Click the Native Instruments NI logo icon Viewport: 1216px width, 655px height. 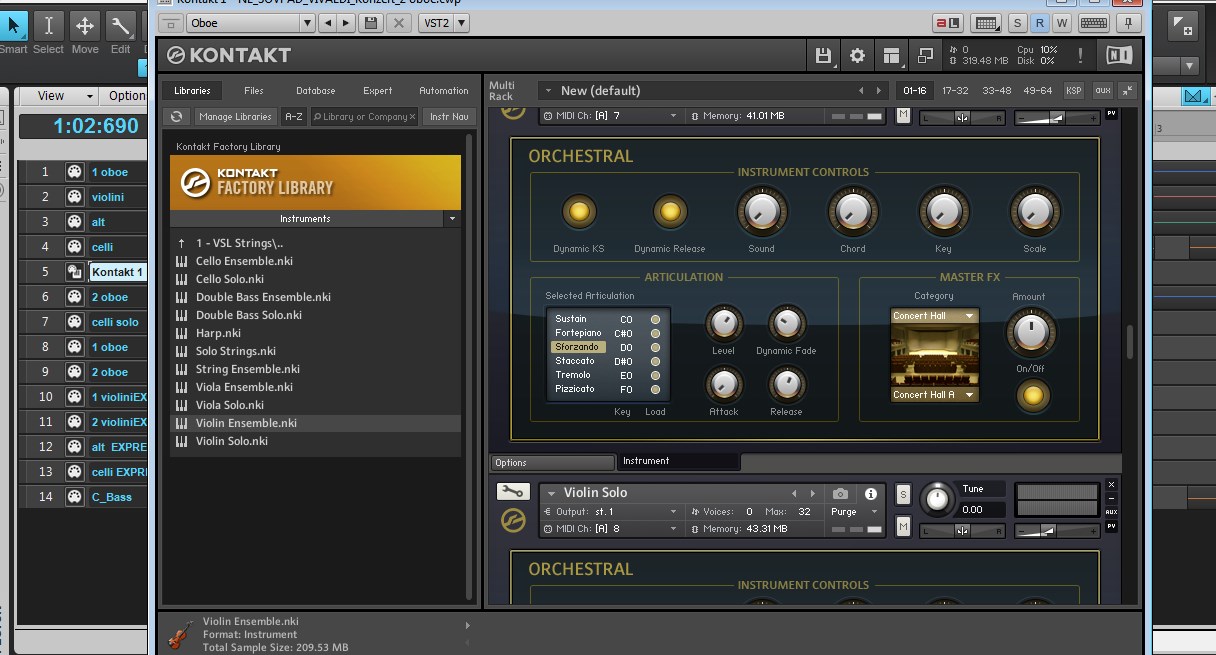tap(1119, 55)
